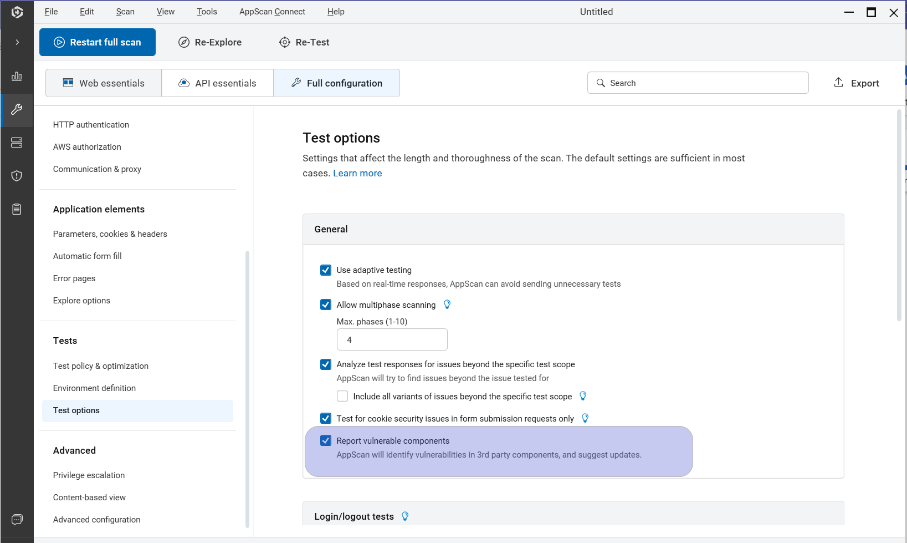Open Content-based view settings
This screenshot has width=907, height=543.
[89, 497]
